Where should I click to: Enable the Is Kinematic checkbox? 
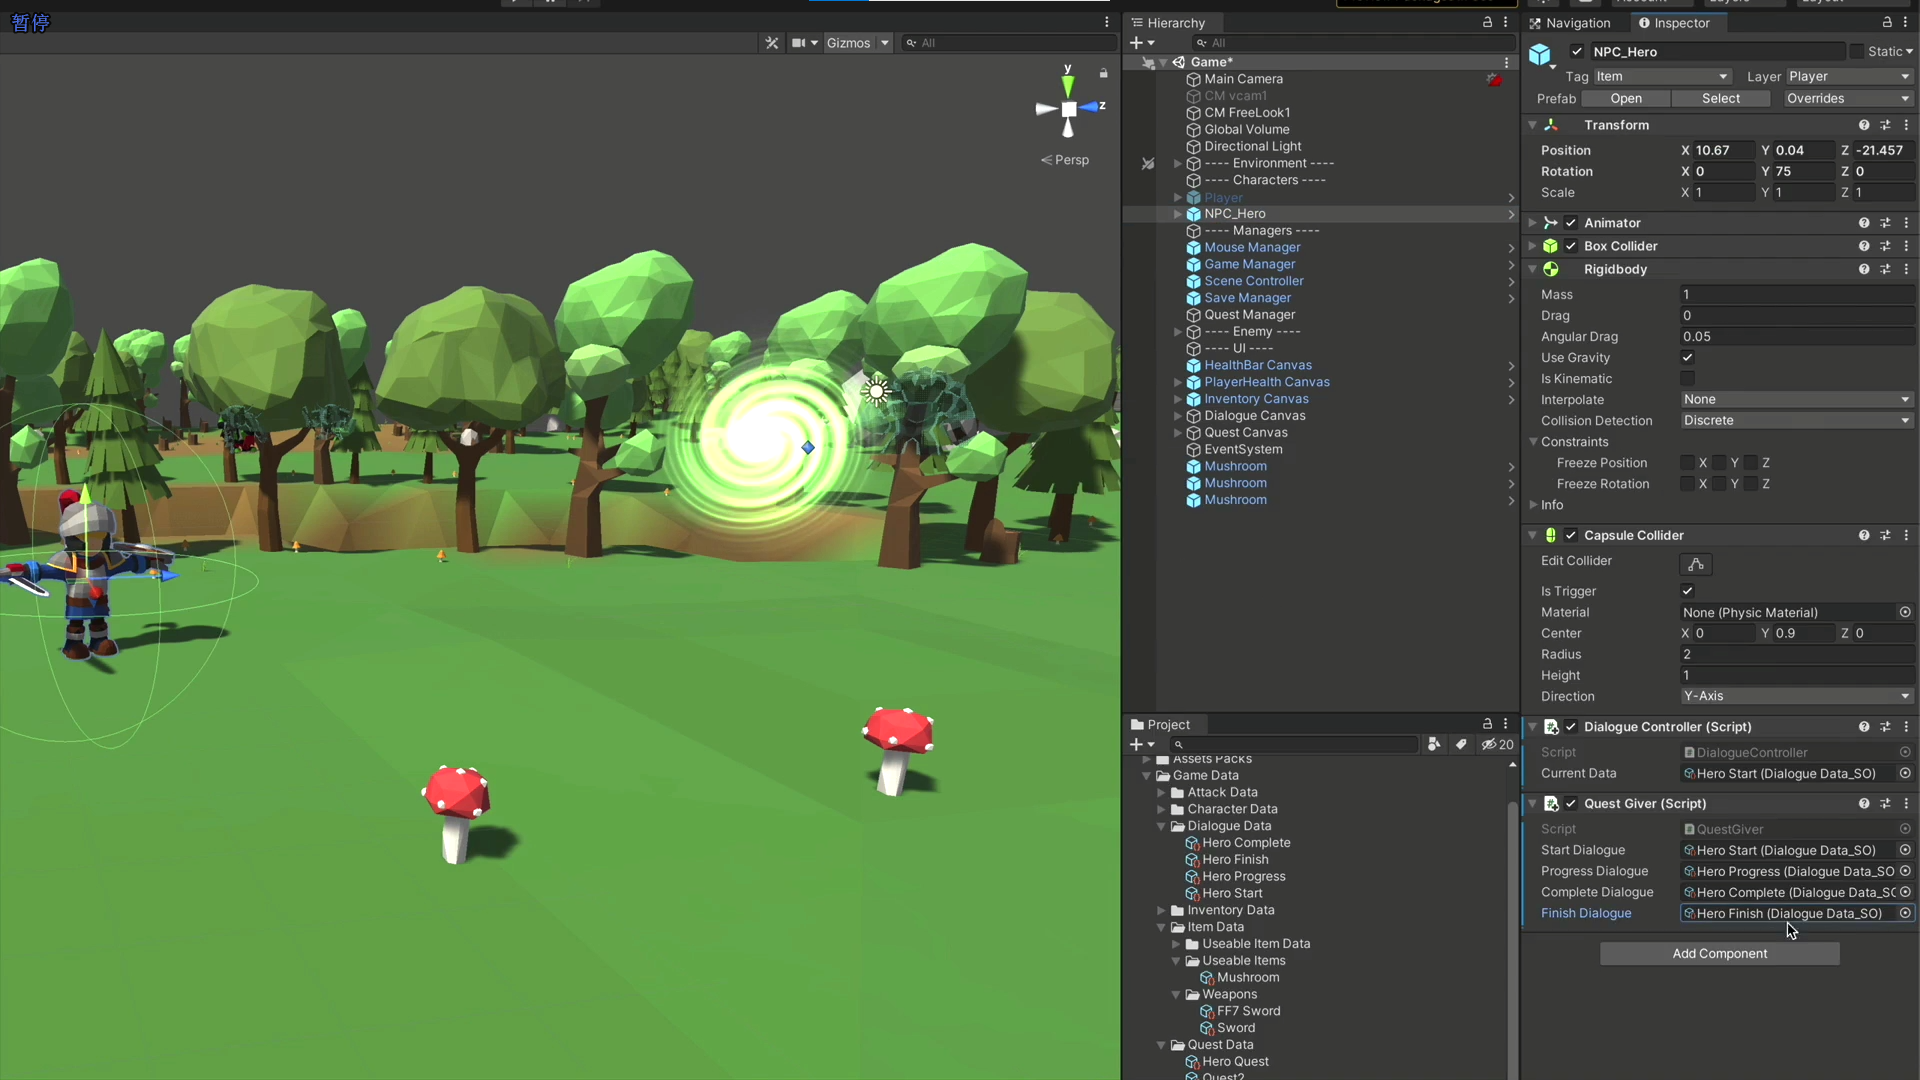pyautogui.click(x=1687, y=379)
